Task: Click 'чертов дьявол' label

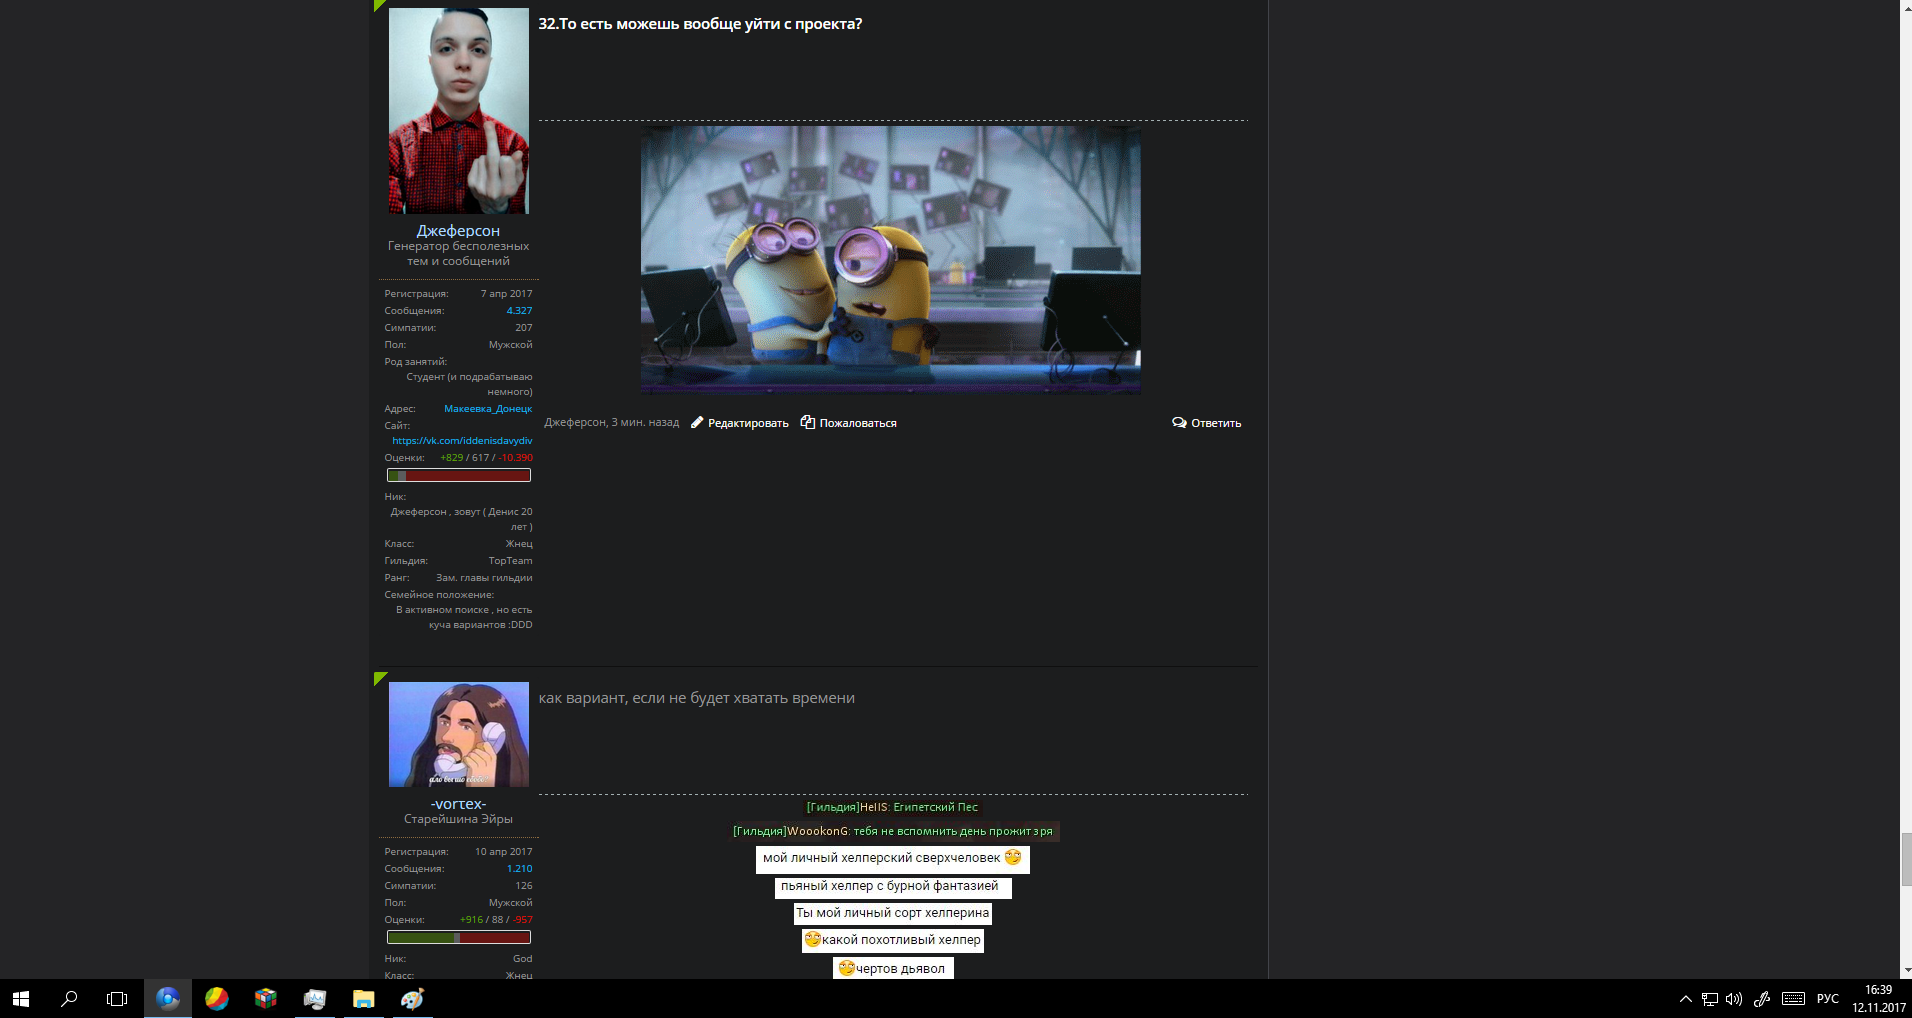Action: pos(892,968)
